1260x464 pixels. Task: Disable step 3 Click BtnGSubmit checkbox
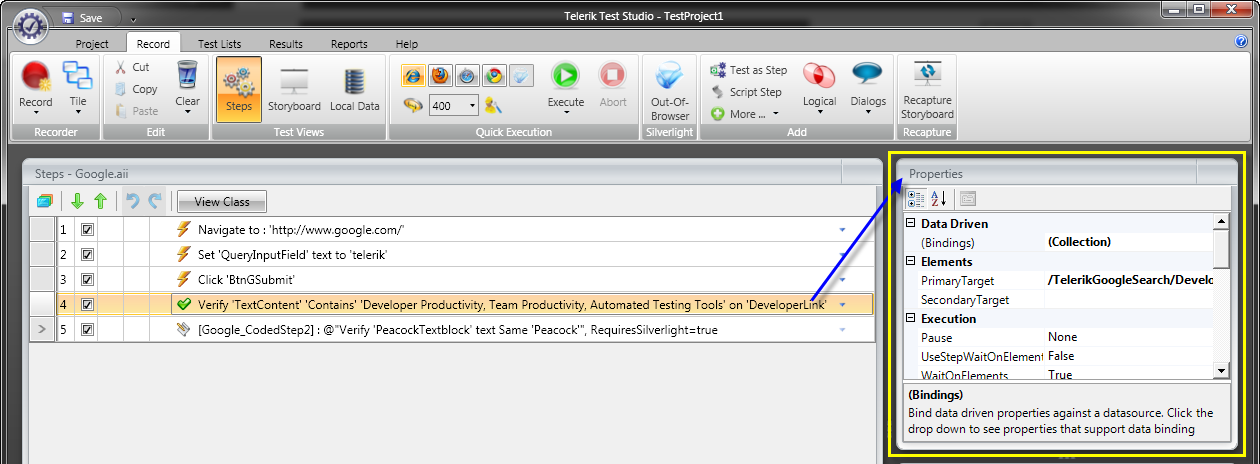pos(87,280)
